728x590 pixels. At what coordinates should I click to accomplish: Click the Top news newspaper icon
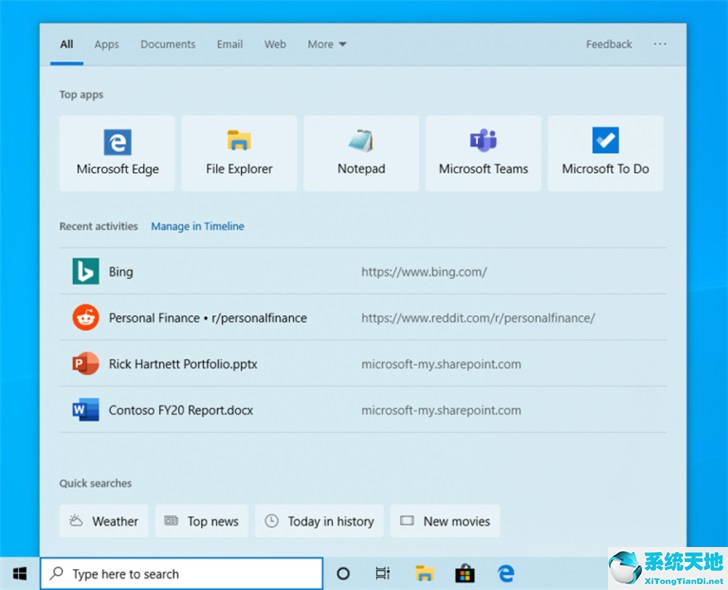[171, 521]
